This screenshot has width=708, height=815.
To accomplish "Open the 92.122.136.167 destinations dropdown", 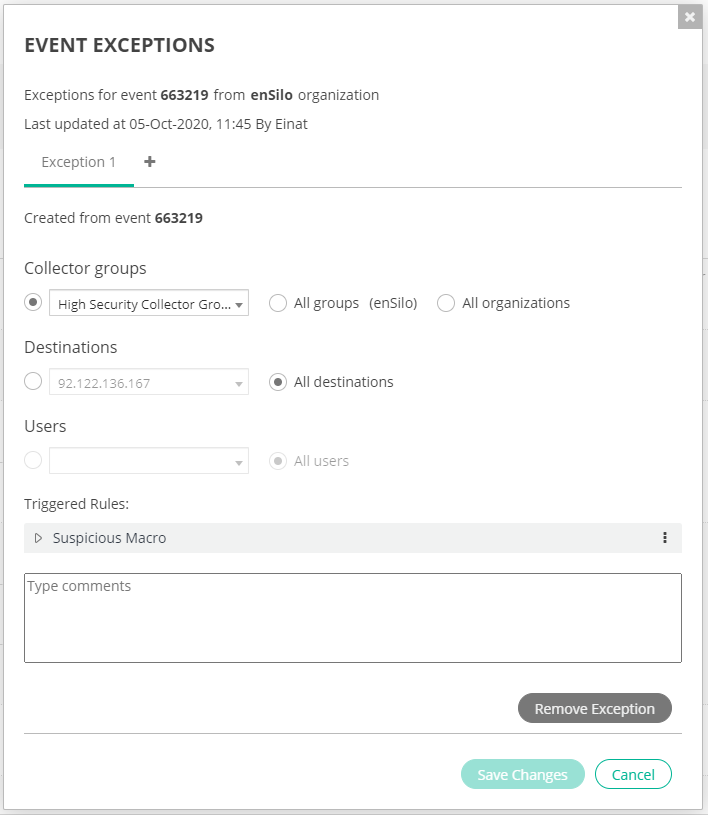I will pos(149,382).
